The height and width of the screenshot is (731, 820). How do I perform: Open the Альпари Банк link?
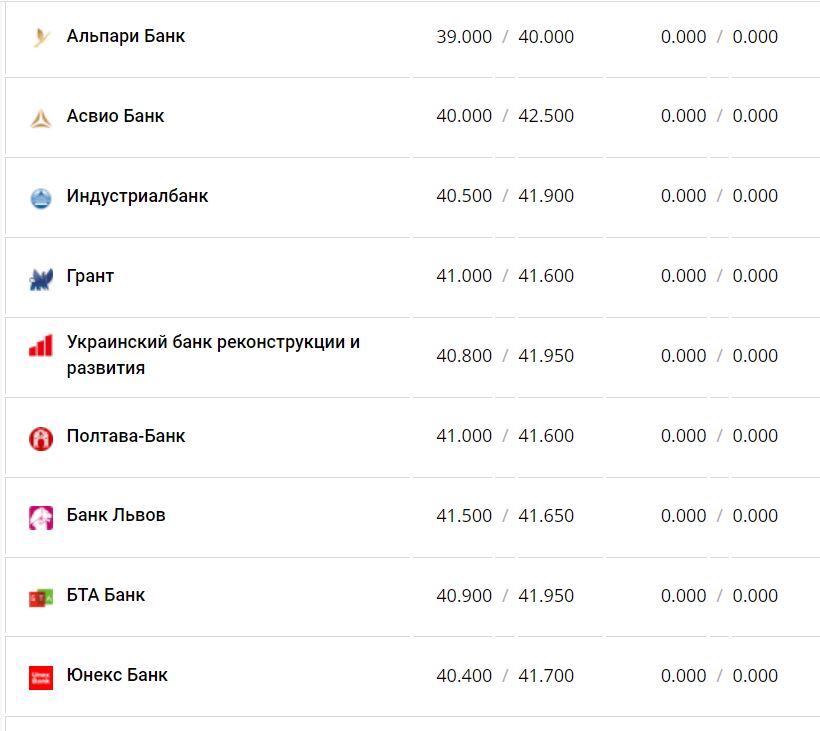(x=126, y=36)
